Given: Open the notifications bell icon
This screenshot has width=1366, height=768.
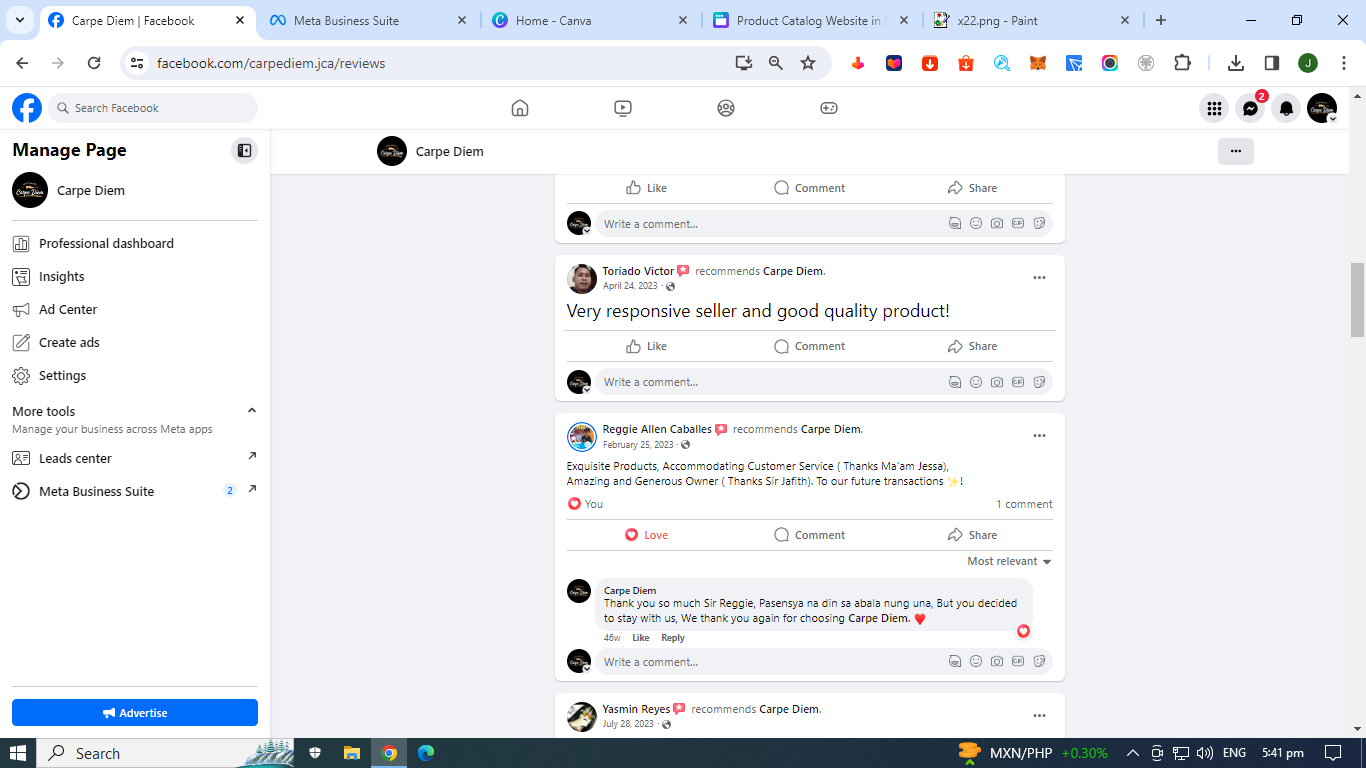Looking at the screenshot, I should pyautogui.click(x=1286, y=108).
